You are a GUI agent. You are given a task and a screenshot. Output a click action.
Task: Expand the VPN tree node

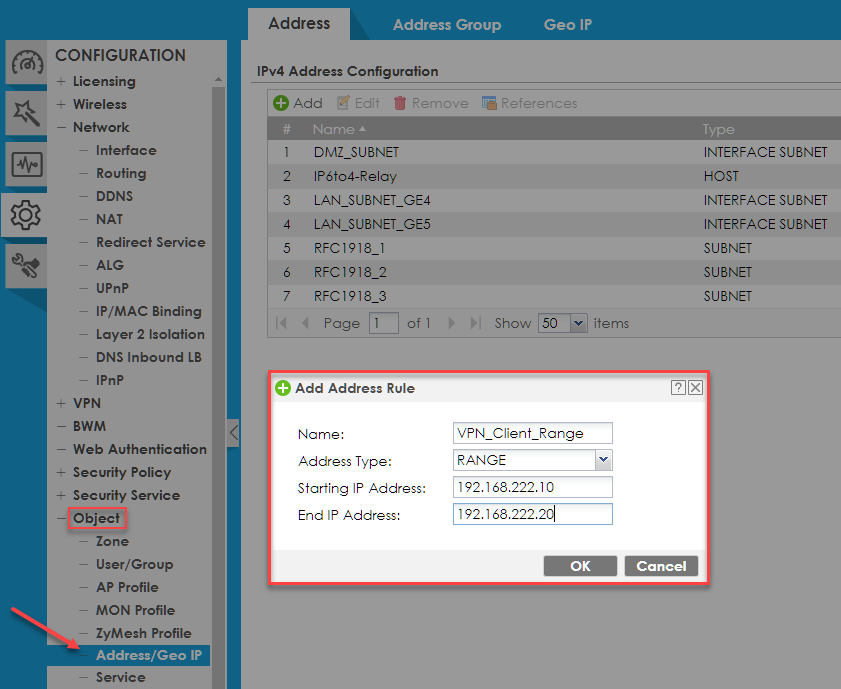point(62,404)
